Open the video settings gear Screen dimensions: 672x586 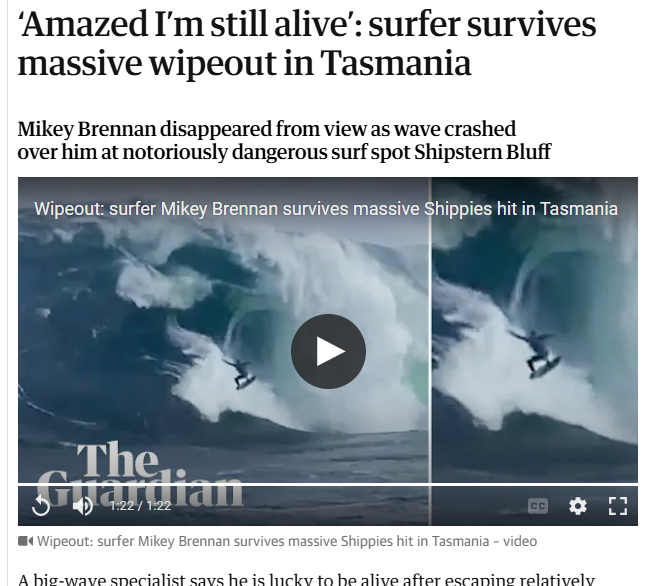click(578, 506)
